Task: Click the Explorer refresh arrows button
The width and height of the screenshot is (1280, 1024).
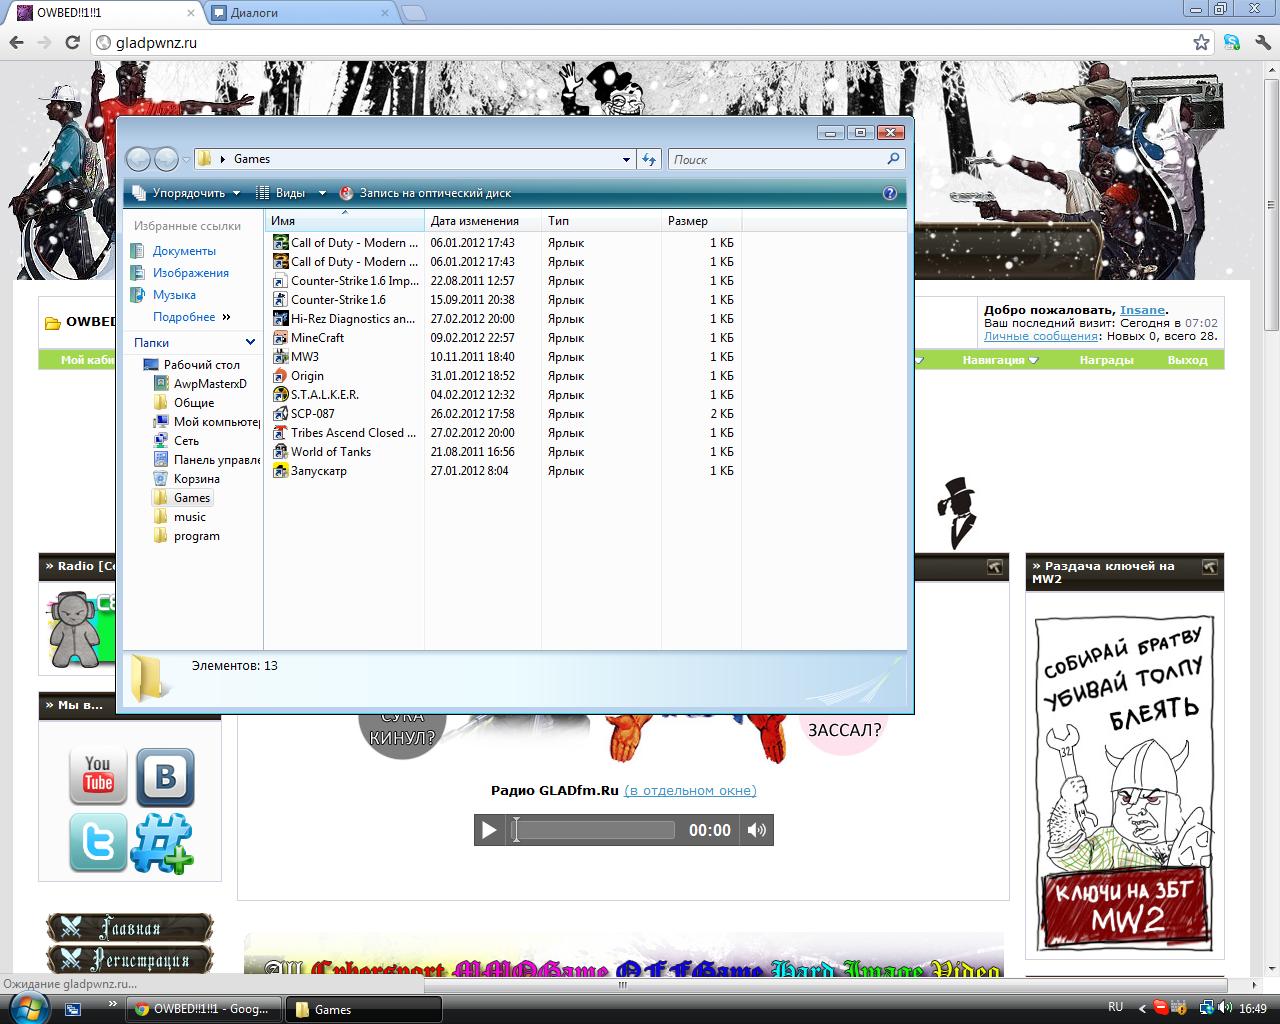Action: pyautogui.click(x=649, y=159)
